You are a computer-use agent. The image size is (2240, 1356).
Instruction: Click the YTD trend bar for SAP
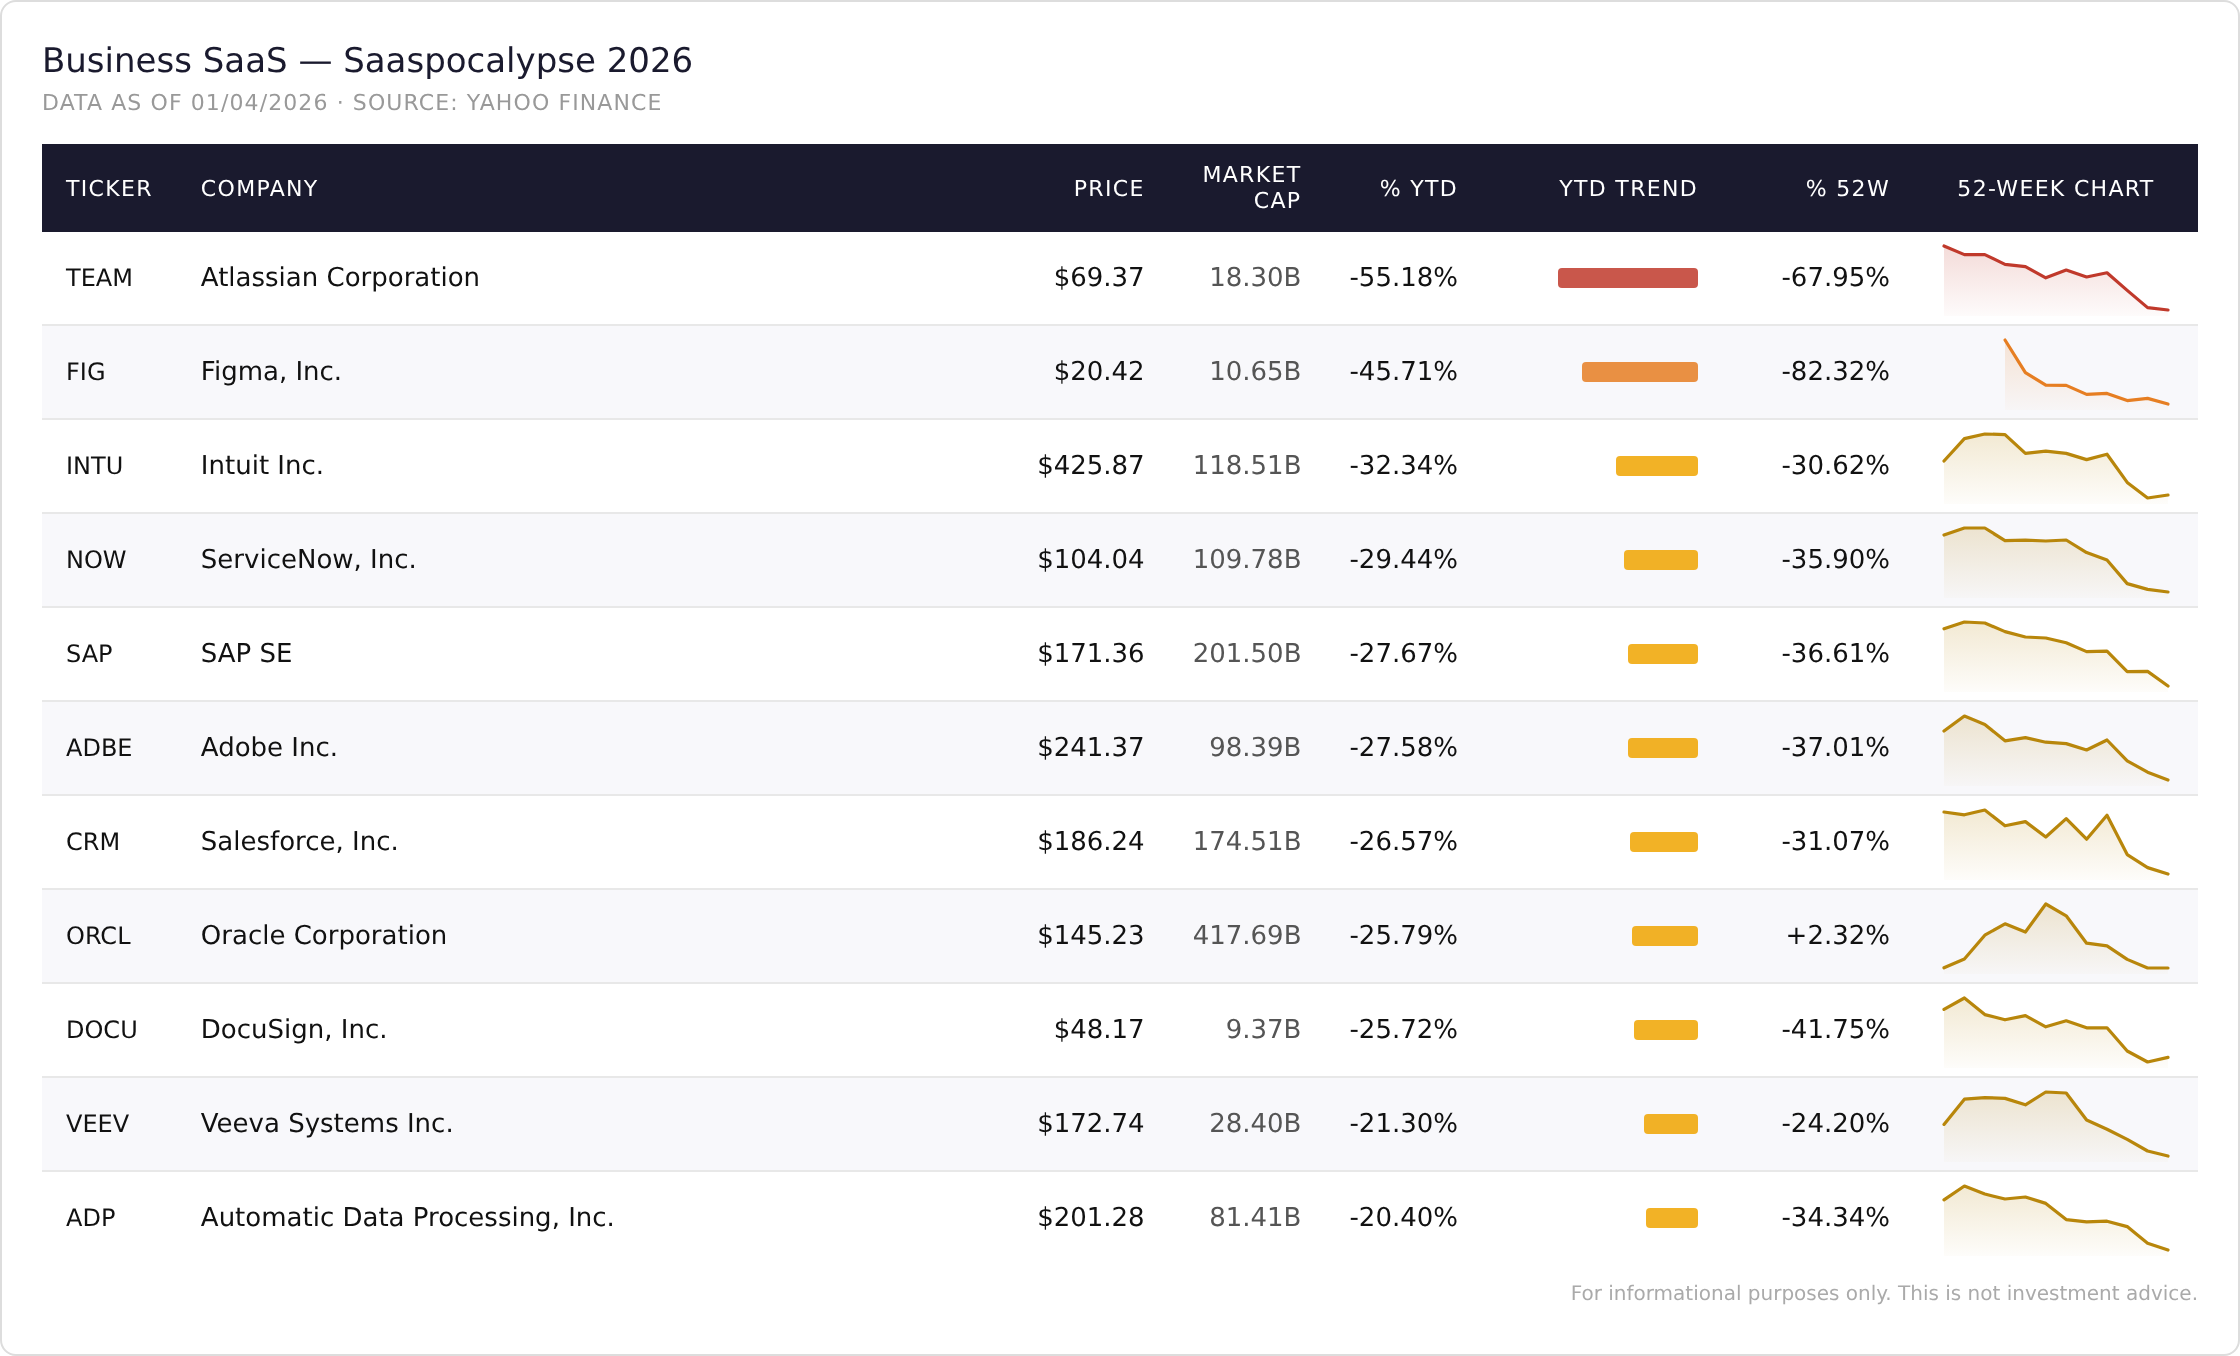pos(1663,654)
